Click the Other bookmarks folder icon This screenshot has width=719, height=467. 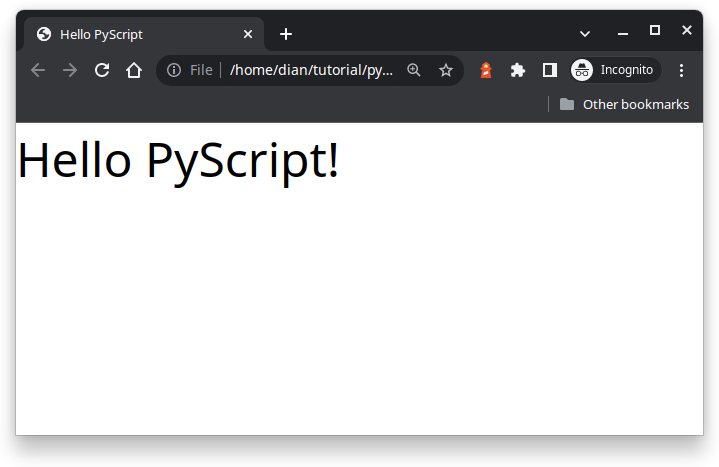click(x=567, y=104)
